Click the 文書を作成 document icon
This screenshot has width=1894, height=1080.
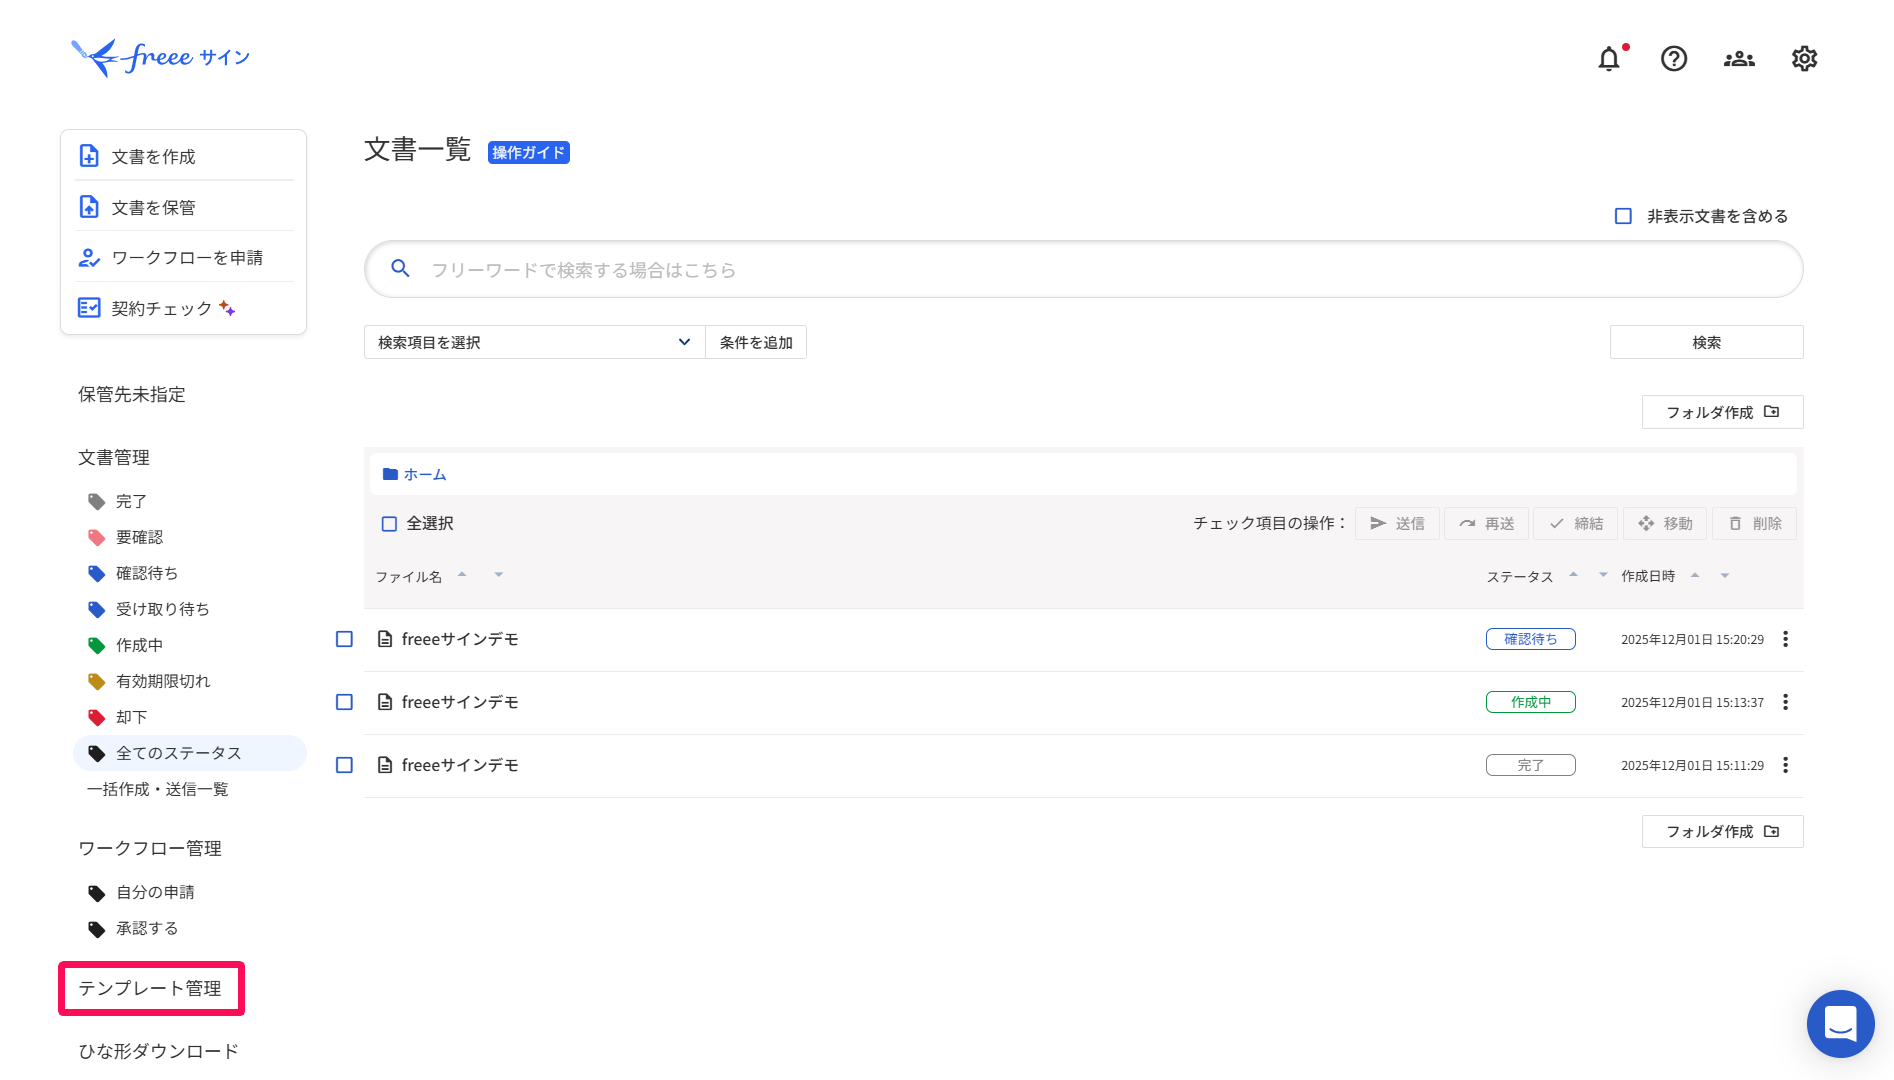click(x=89, y=156)
